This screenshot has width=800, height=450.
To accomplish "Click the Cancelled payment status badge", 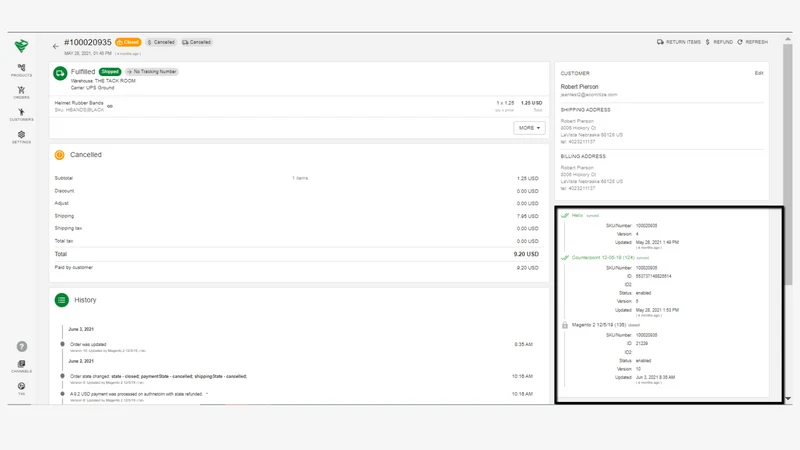I will (161, 42).
